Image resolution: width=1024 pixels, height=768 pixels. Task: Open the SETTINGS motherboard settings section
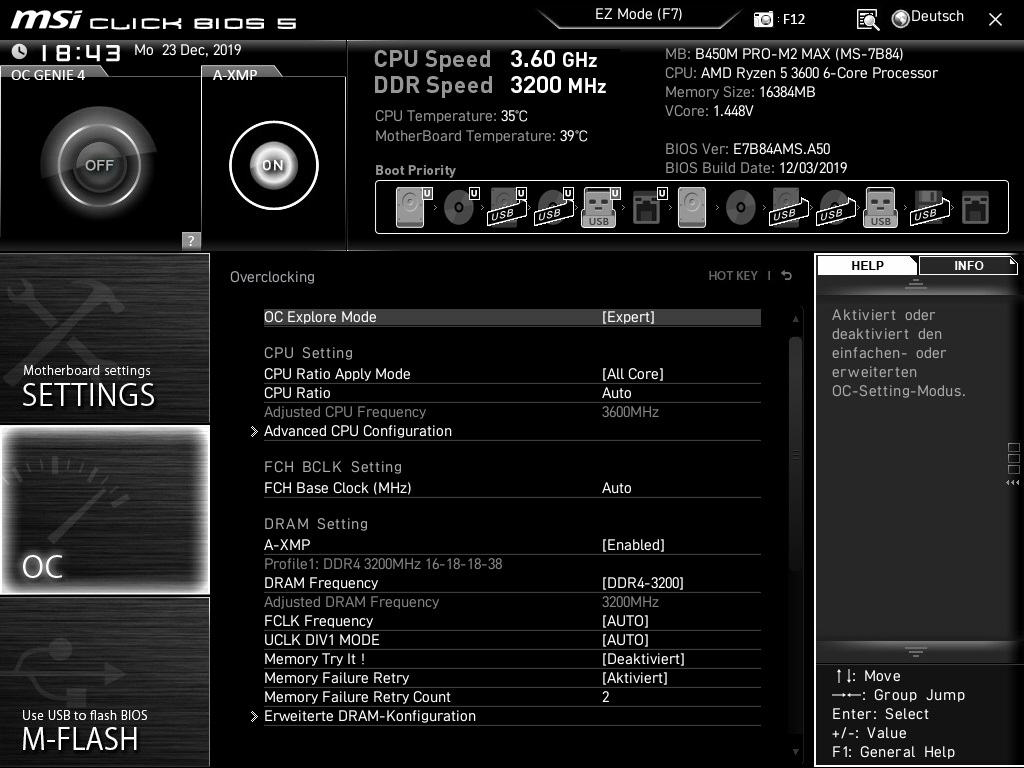[x=104, y=338]
